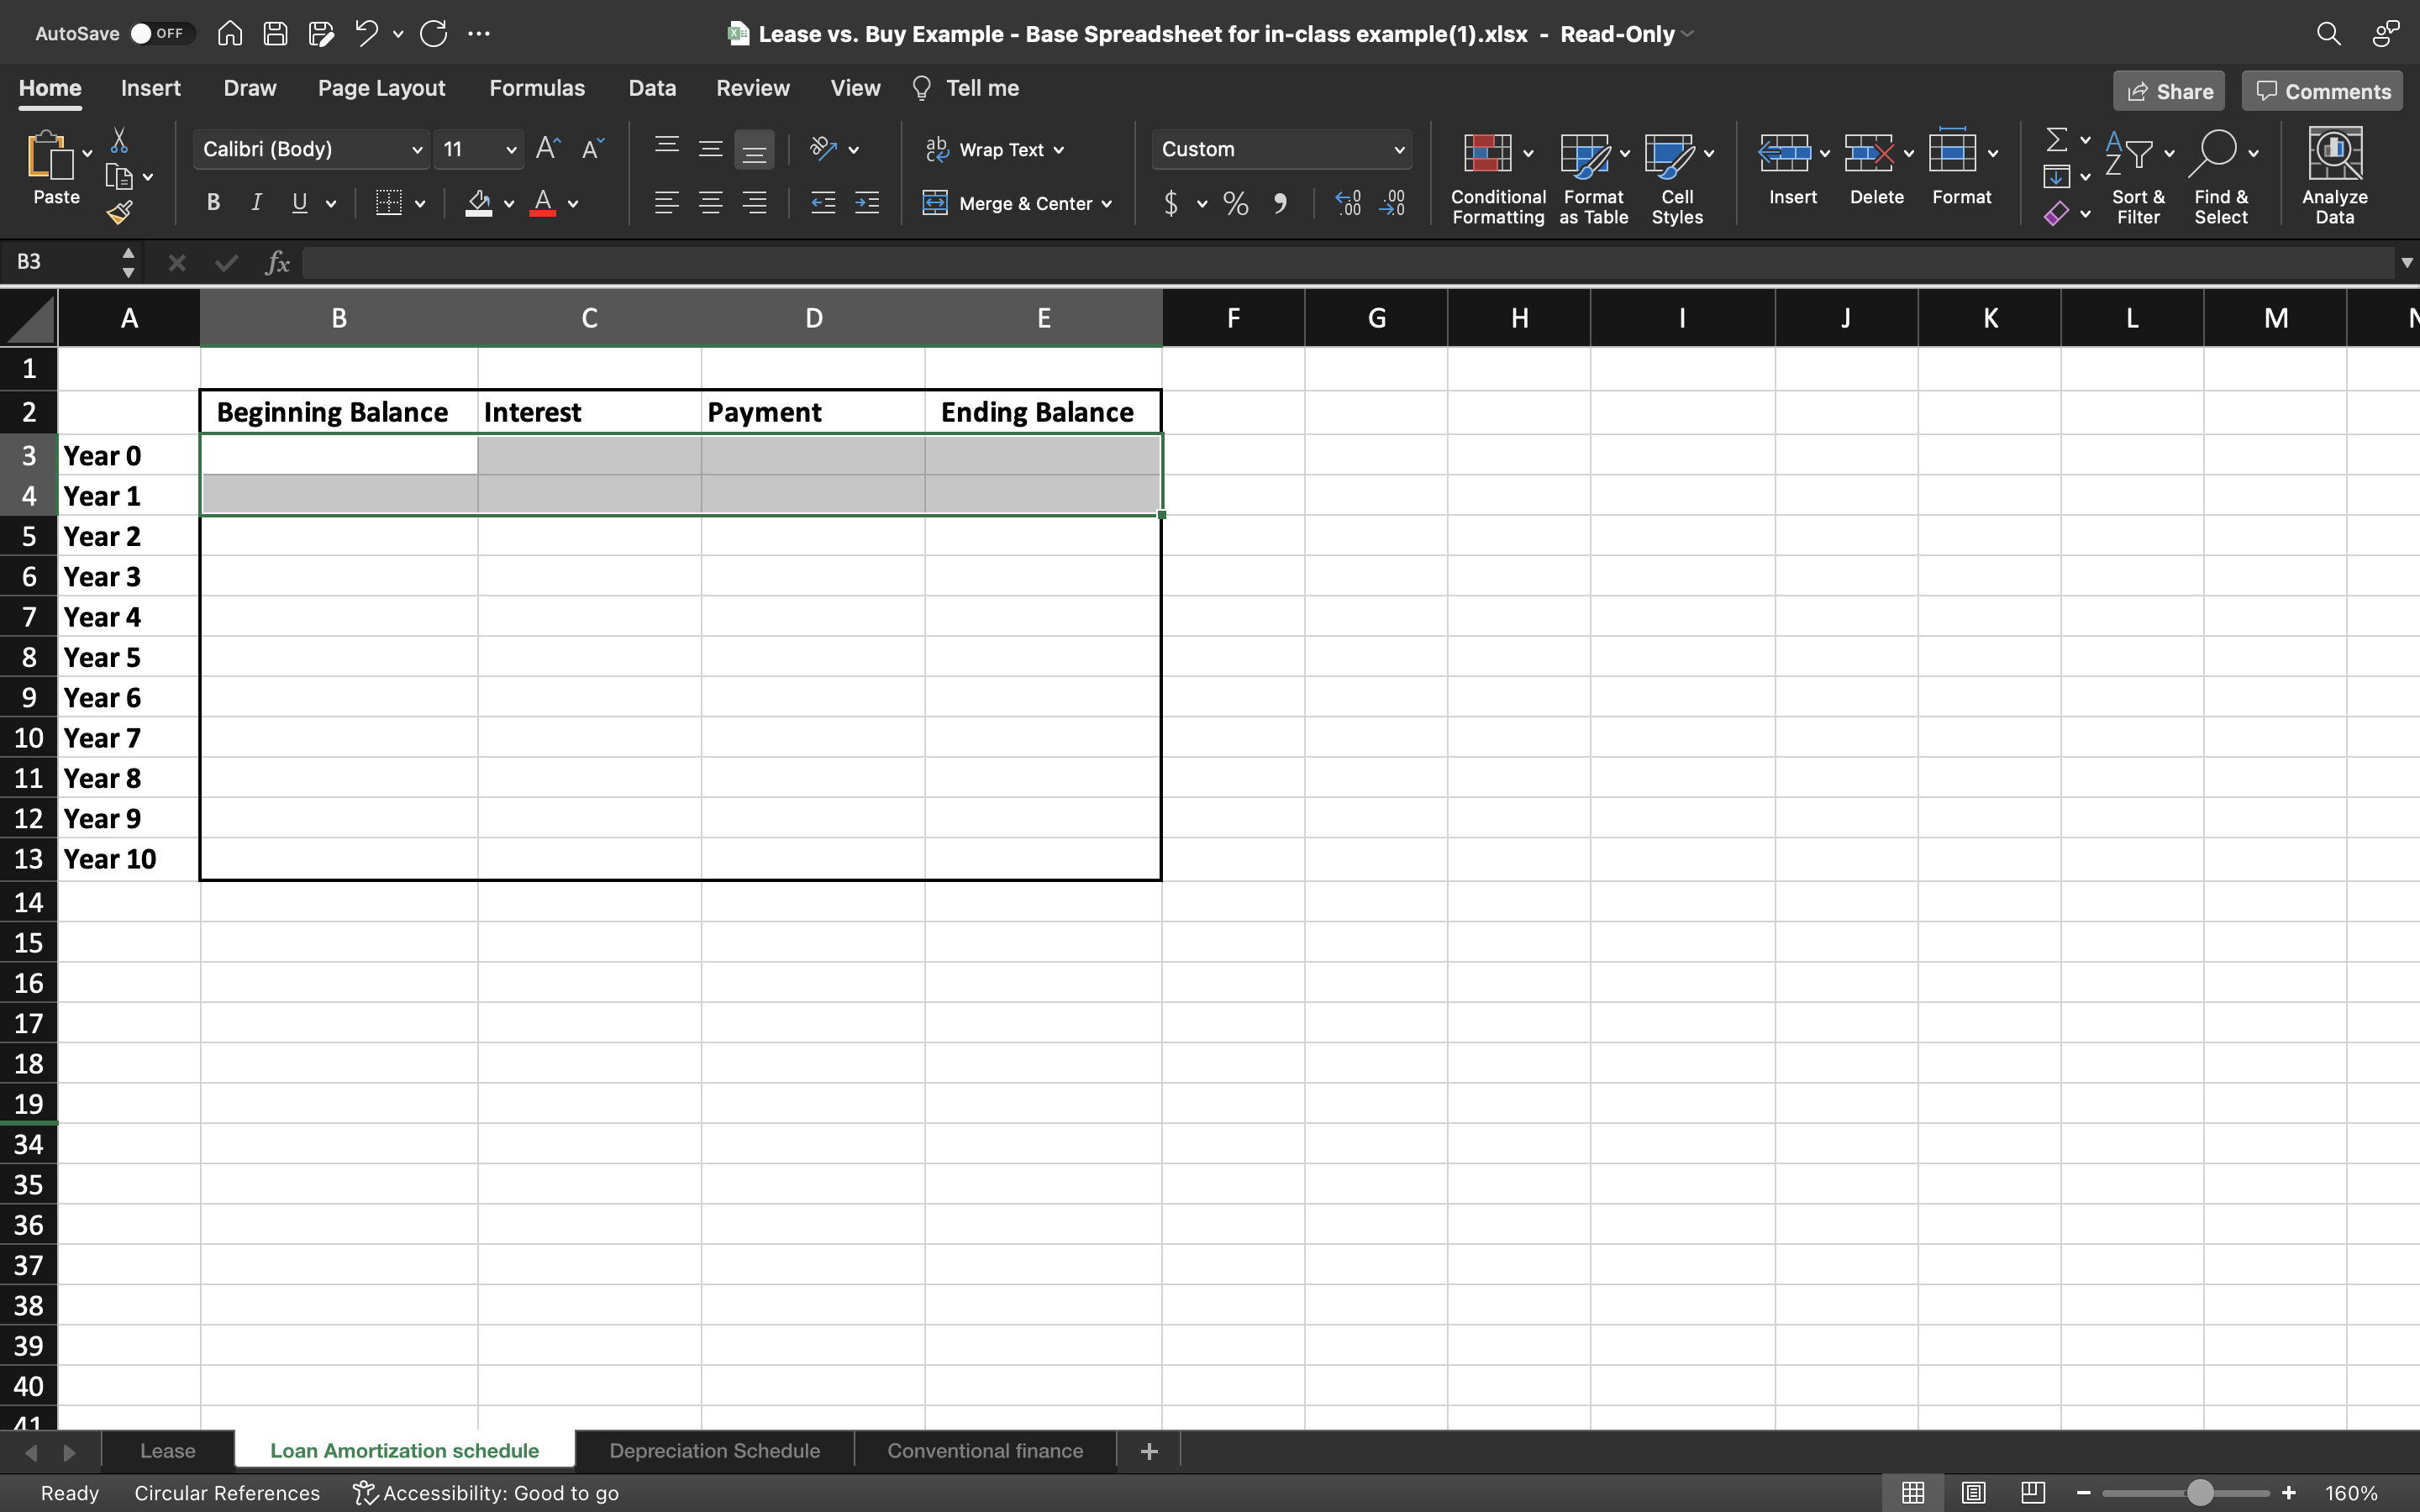Click the AutoSum sigma icon
Viewport: 2420px width, 1512px height.
(x=2056, y=140)
